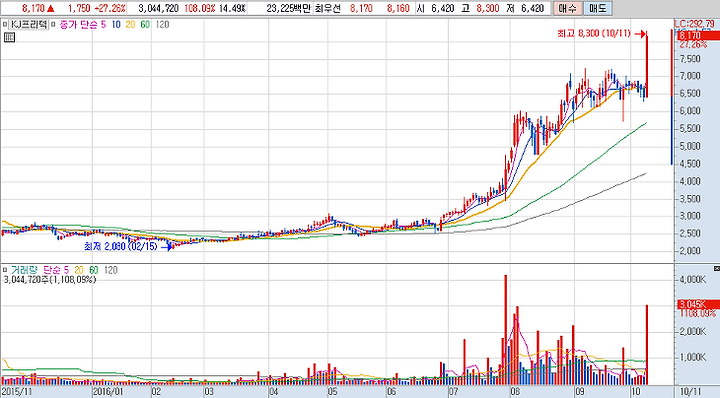This screenshot has height=398, width=720.
Task: Click the 2016/01 date axis label
Action: click(108, 392)
